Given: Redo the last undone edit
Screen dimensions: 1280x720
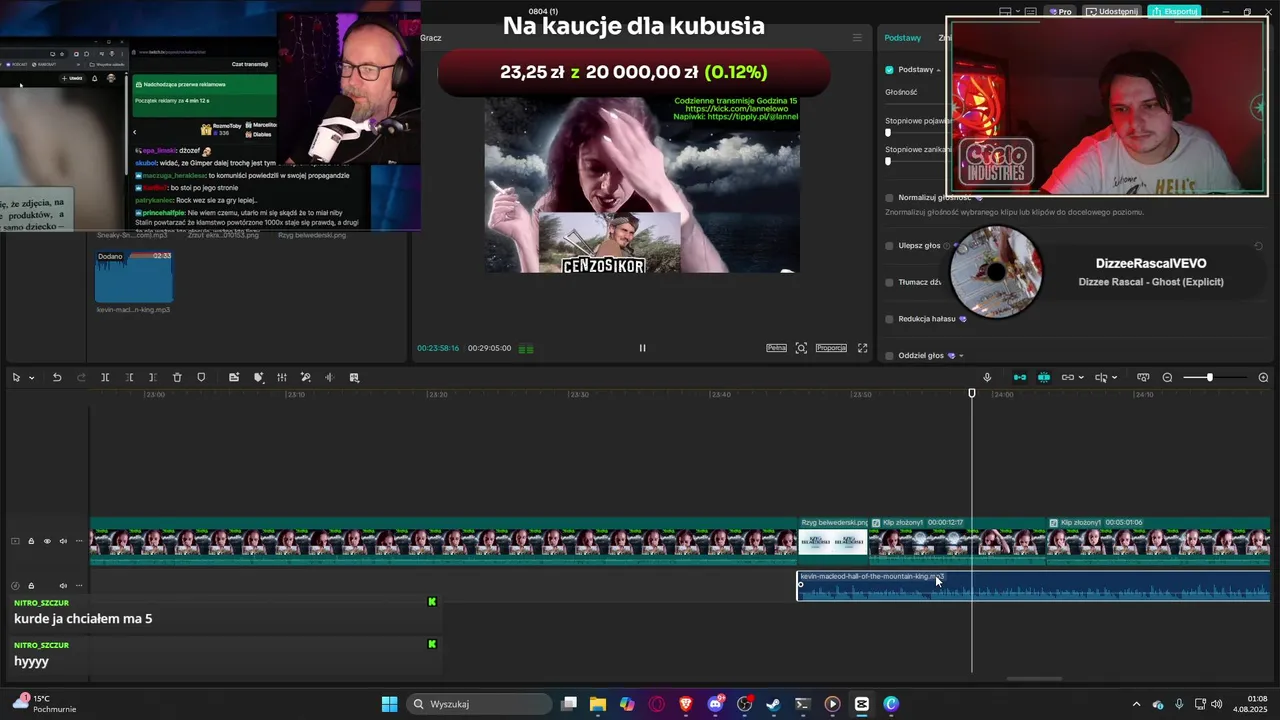Looking at the screenshot, I should pyautogui.click(x=81, y=377).
